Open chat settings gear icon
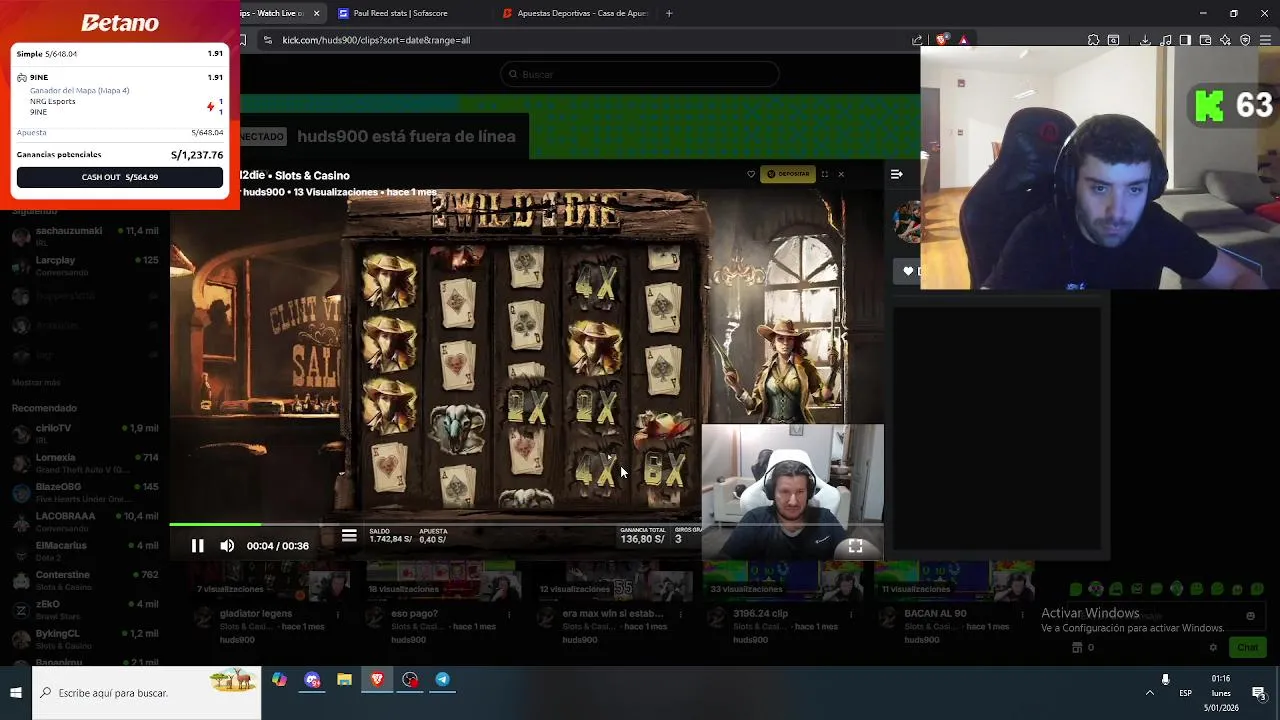 point(1213,647)
